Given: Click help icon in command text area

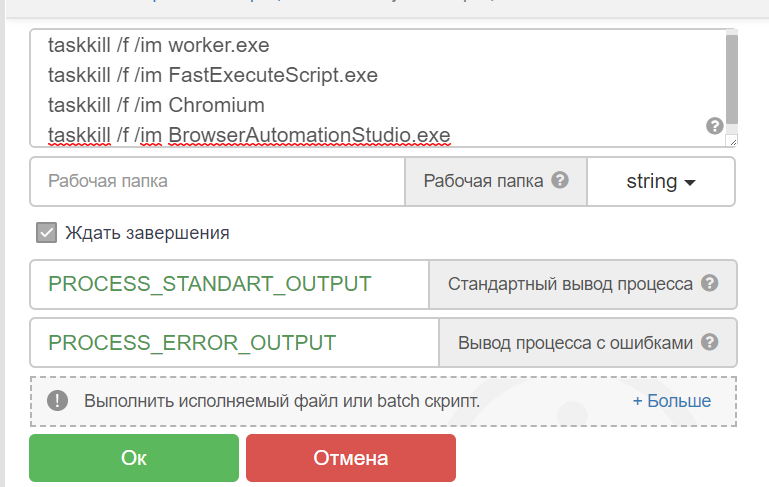Looking at the screenshot, I should click(715, 126).
